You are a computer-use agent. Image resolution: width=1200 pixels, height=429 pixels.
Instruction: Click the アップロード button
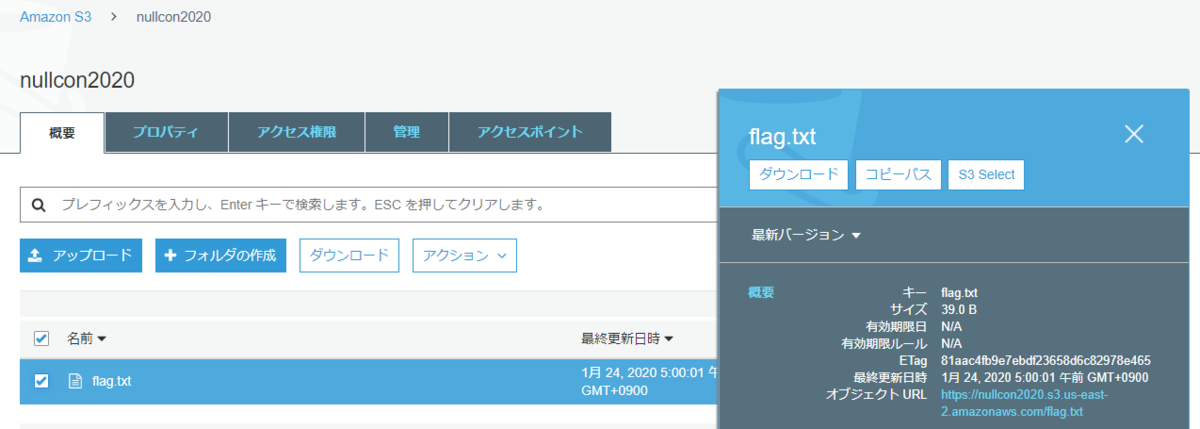[81, 255]
